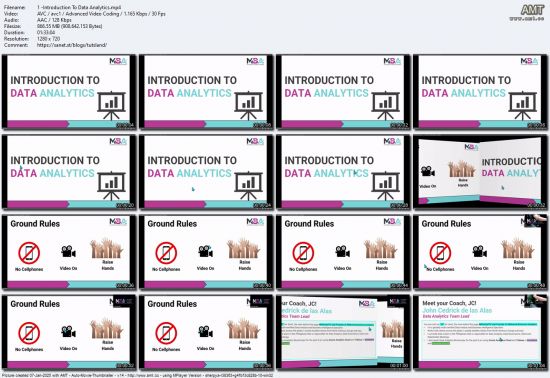This screenshot has width=550, height=378.
Task: Open the first Introduction to Data Analytics thumbnail
Action: 69,92
